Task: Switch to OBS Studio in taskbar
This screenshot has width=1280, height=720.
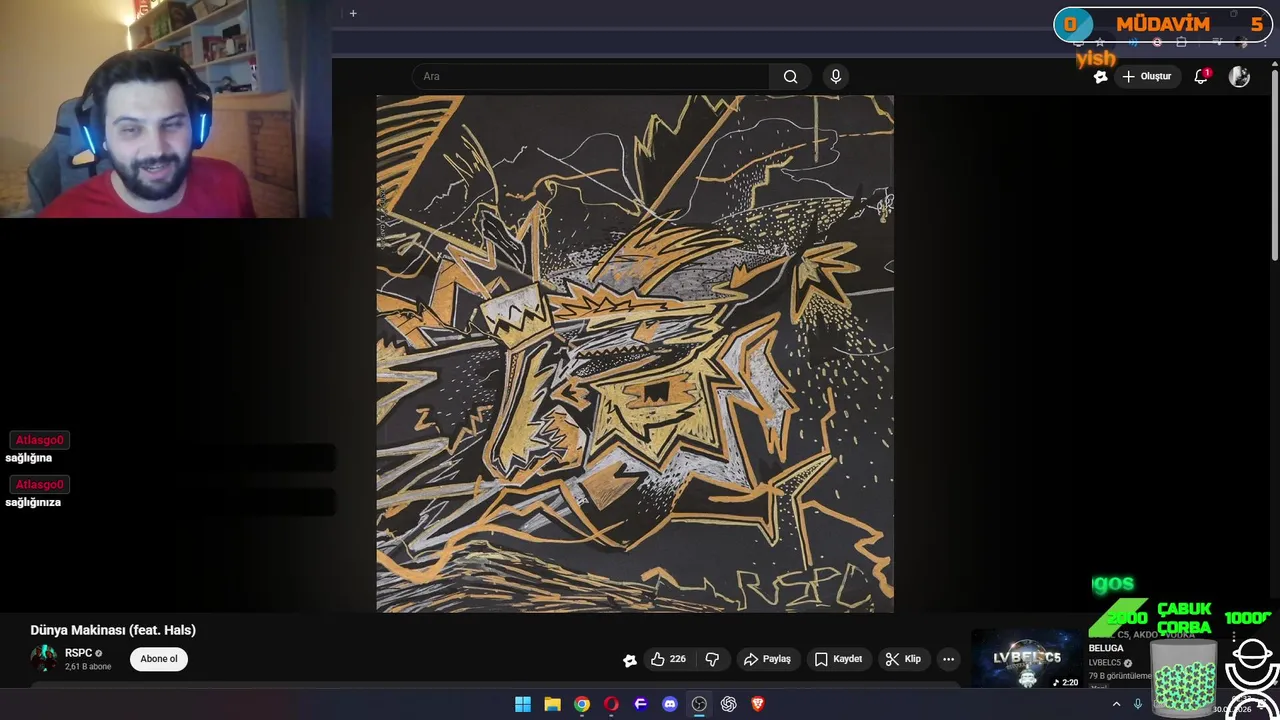Action: [699, 704]
